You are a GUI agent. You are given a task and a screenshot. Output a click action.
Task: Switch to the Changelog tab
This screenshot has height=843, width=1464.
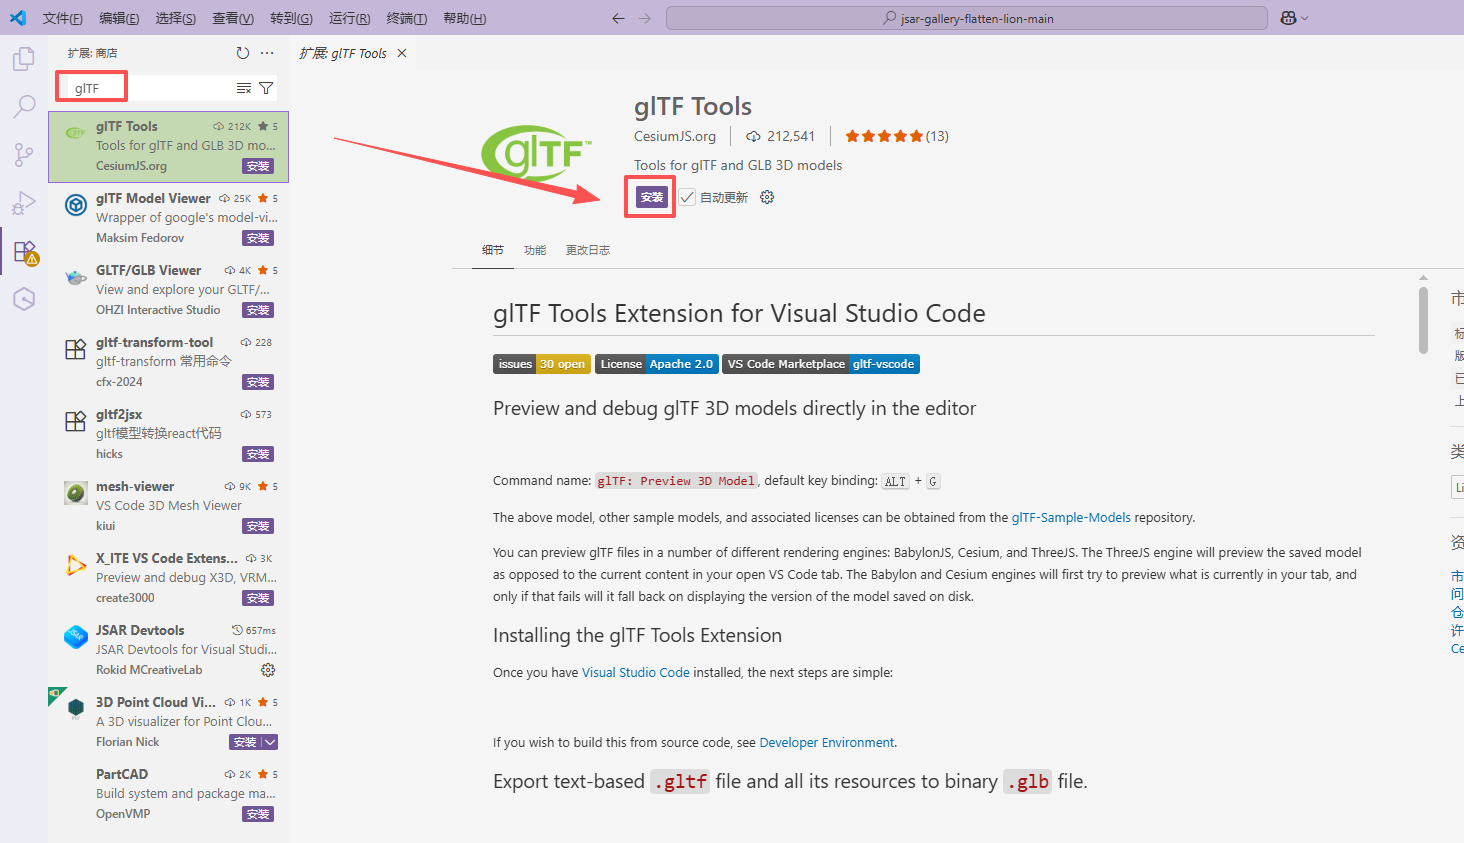pos(588,250)
